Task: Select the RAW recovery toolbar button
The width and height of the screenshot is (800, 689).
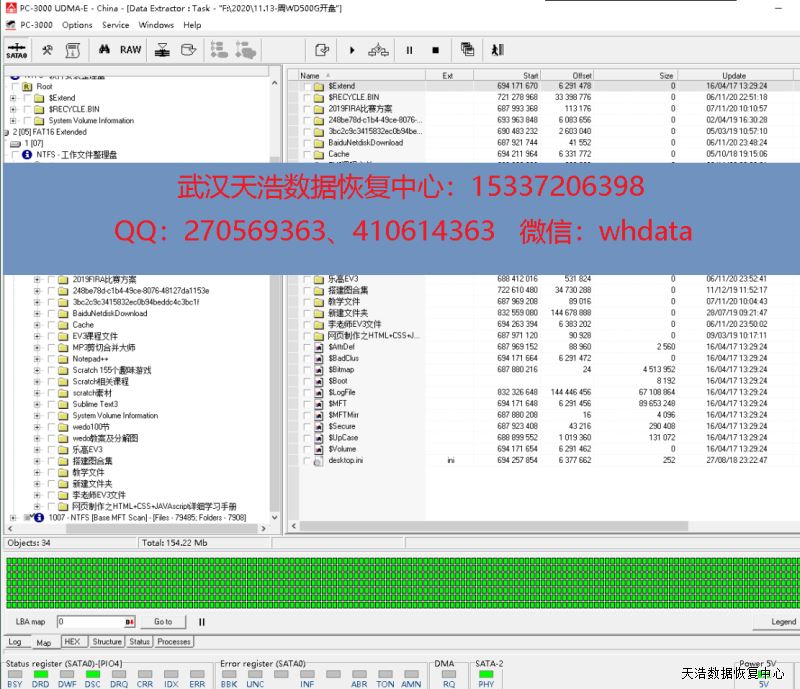Action: coord(131,50)
